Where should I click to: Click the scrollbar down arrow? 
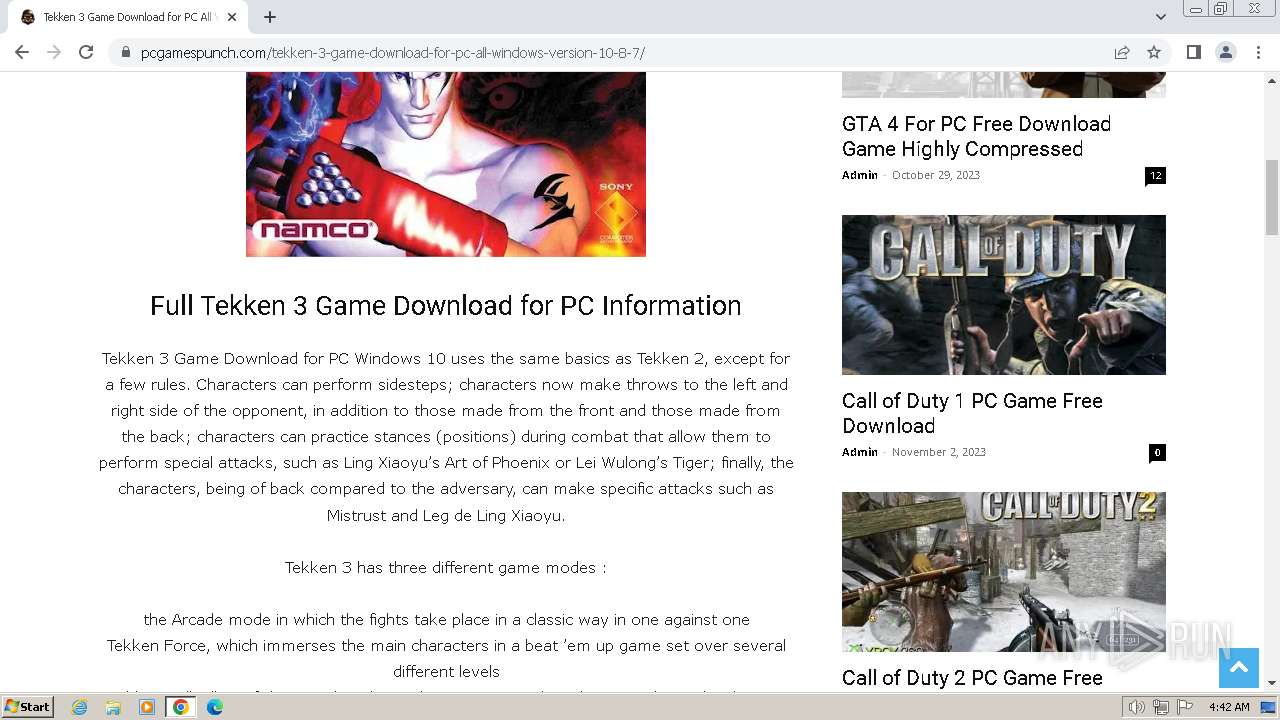pos(1272,683)
